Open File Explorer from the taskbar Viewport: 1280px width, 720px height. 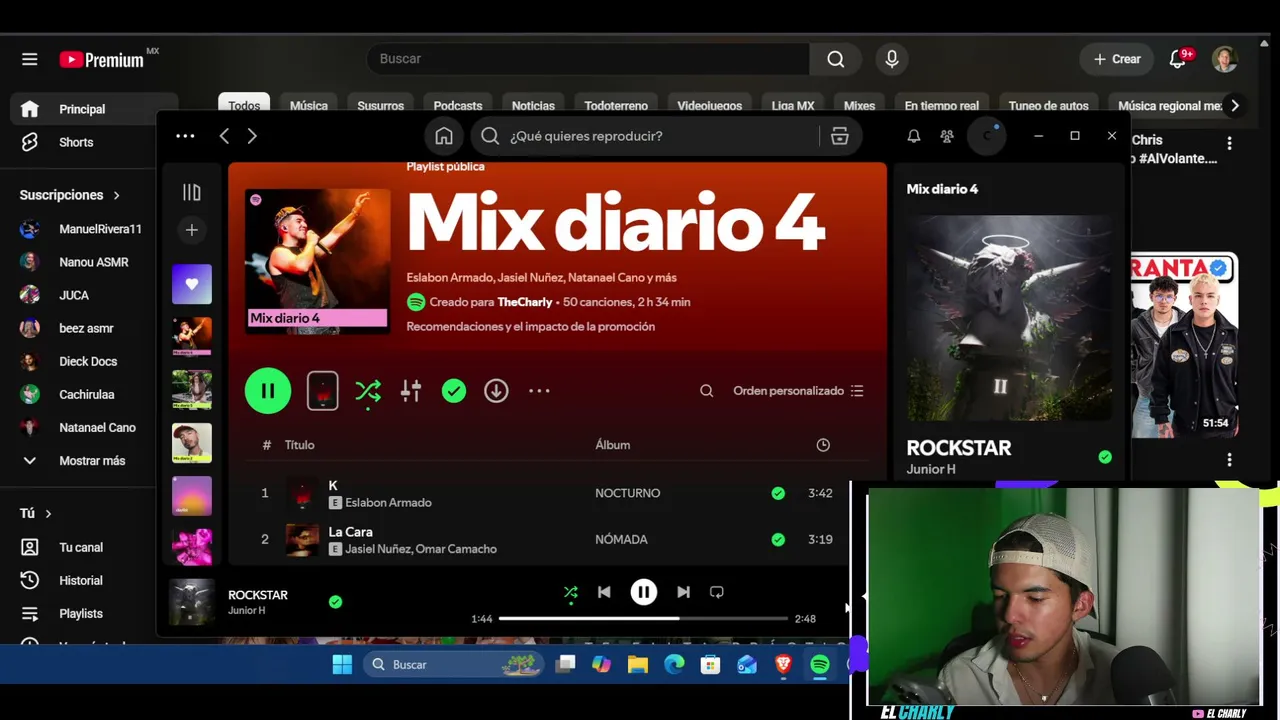(638, 664)
